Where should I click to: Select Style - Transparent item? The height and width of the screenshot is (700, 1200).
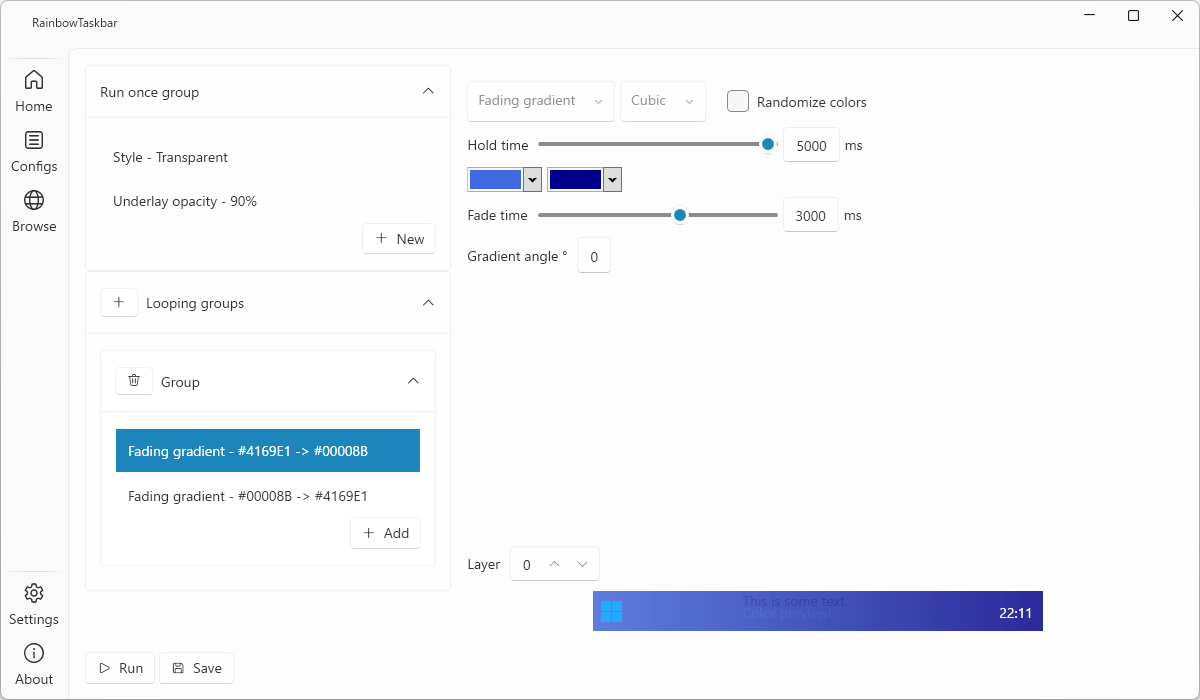coord(268,157)
